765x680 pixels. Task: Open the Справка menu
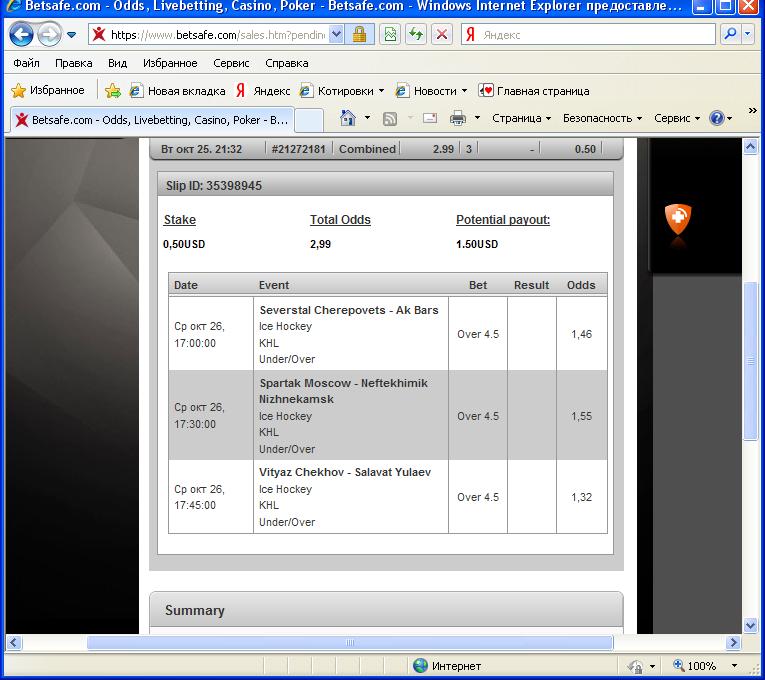click(x=286, y=63)
